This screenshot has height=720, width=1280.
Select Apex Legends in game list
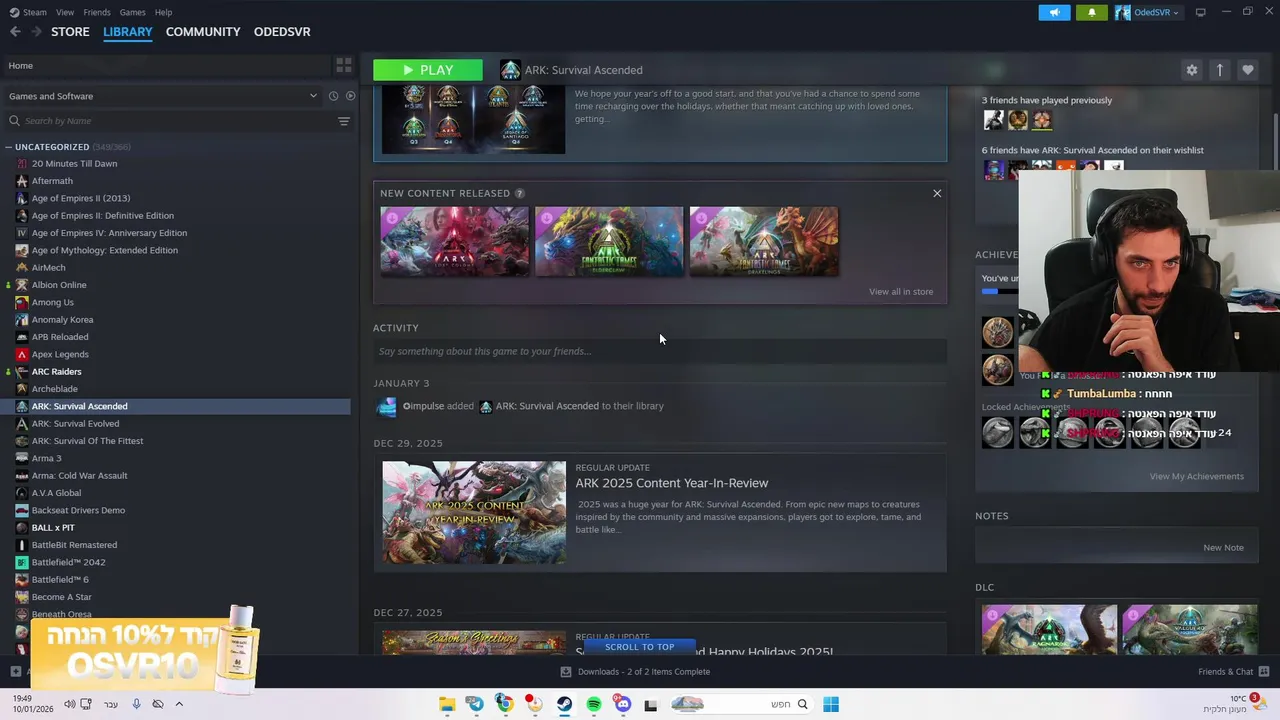60,354
